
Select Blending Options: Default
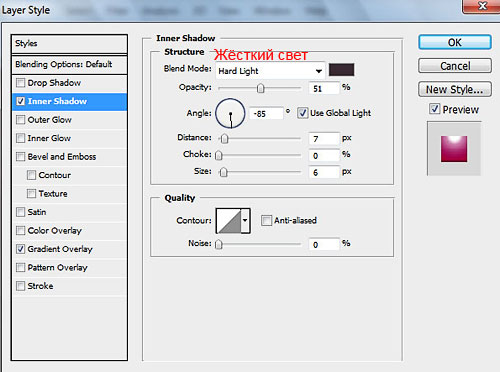69,64
